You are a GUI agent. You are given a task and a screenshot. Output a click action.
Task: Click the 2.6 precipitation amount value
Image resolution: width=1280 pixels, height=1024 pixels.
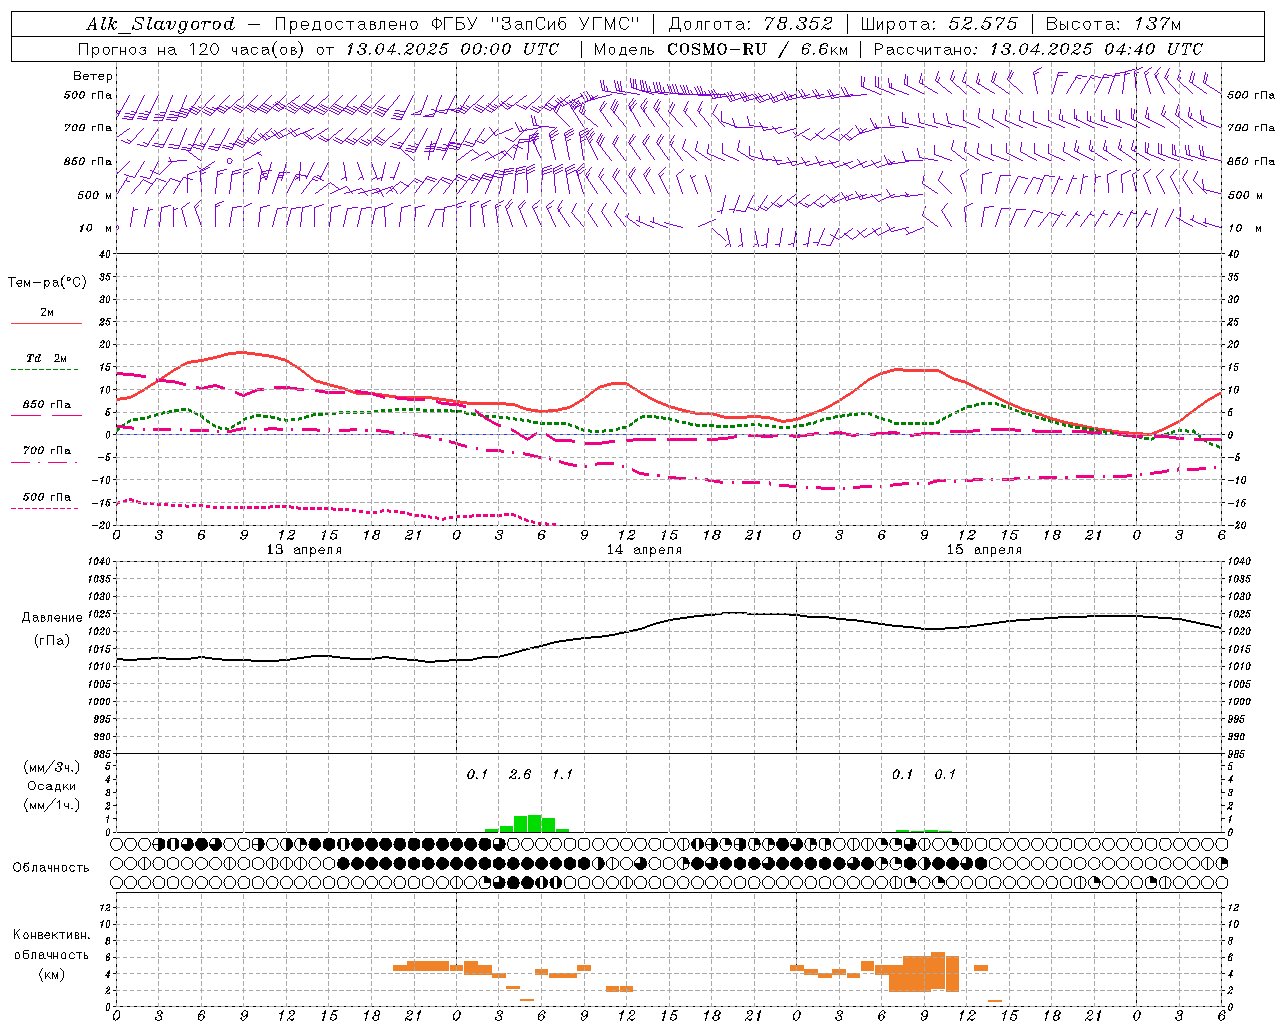pyautogui.click(x=520, y=774)
